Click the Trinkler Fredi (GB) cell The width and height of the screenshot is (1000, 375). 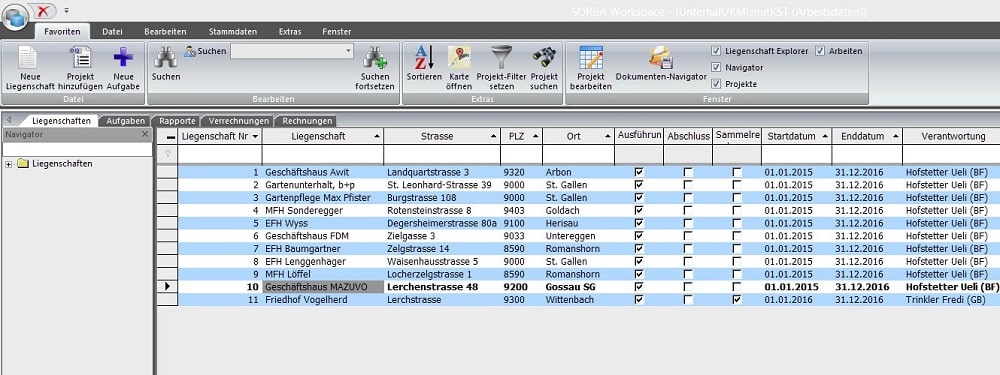click(951, 300)
